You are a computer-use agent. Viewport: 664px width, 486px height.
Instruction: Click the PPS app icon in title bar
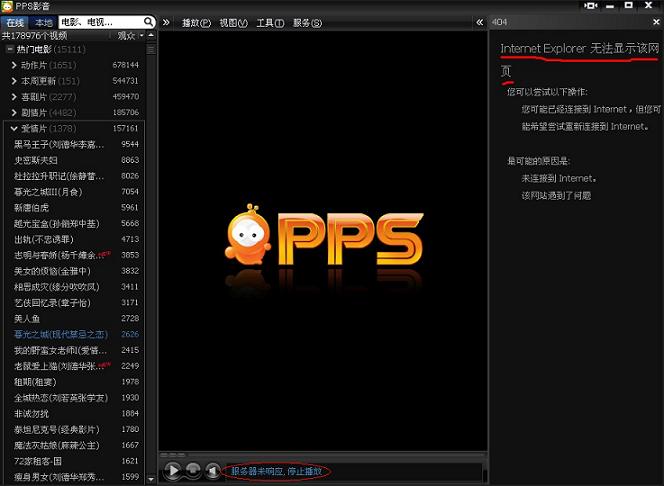click(x=9, y=6)
